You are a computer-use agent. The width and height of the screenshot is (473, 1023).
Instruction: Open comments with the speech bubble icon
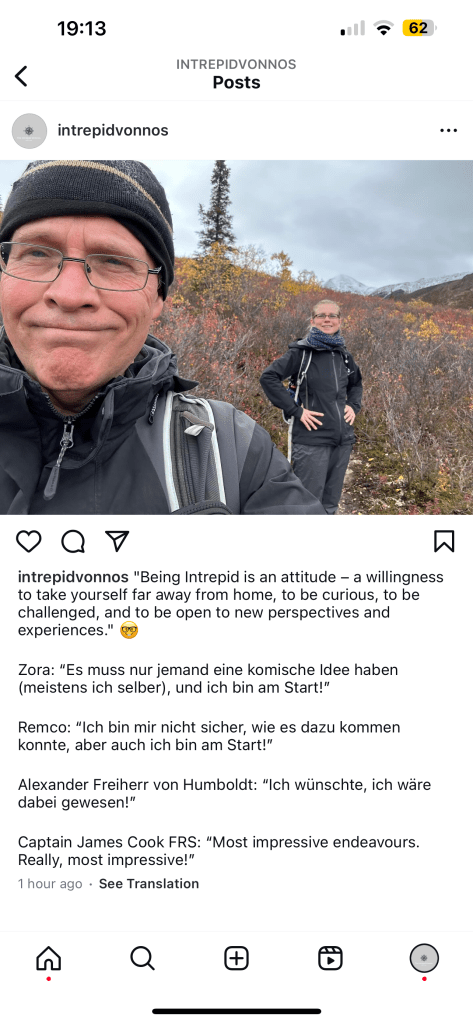tap(73, 541)
